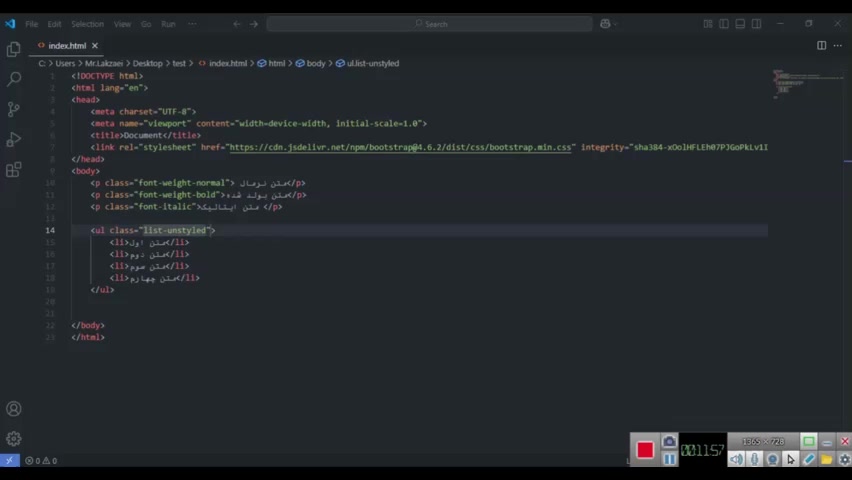Minimize the recorder toolbar
Image resolution: width=852 pixels, height=480 pixels.
click(826, 441)
